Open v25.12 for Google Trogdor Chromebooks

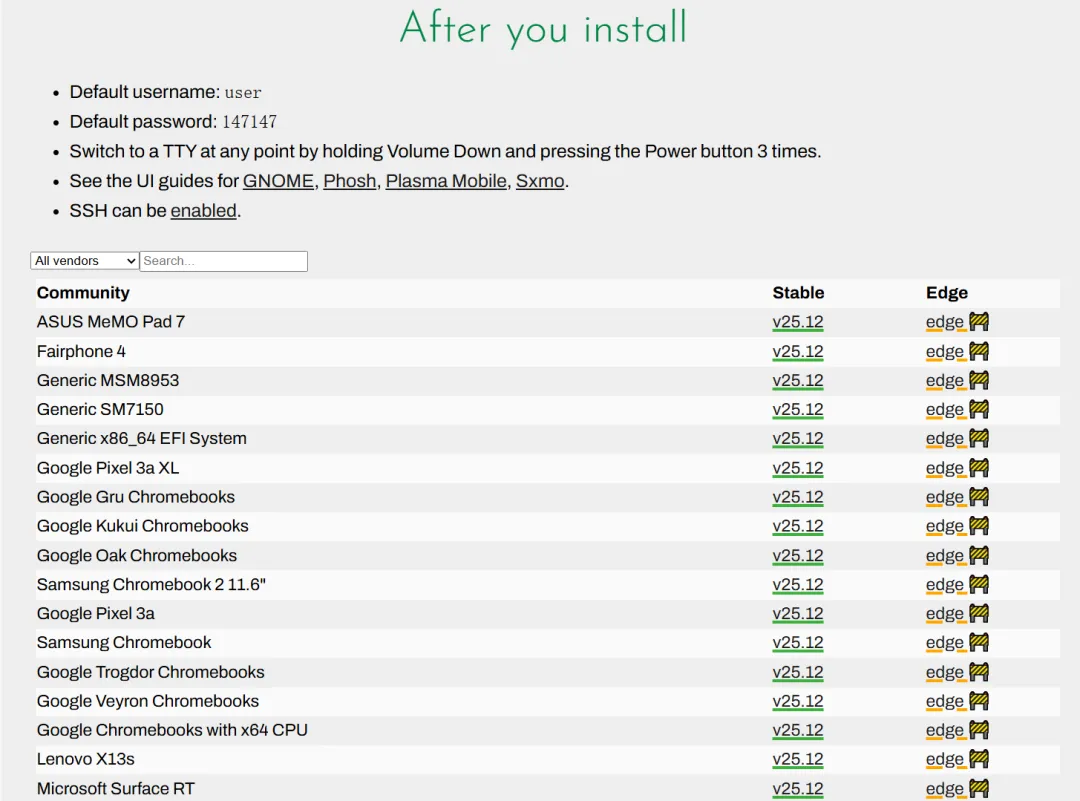point(798,672)
